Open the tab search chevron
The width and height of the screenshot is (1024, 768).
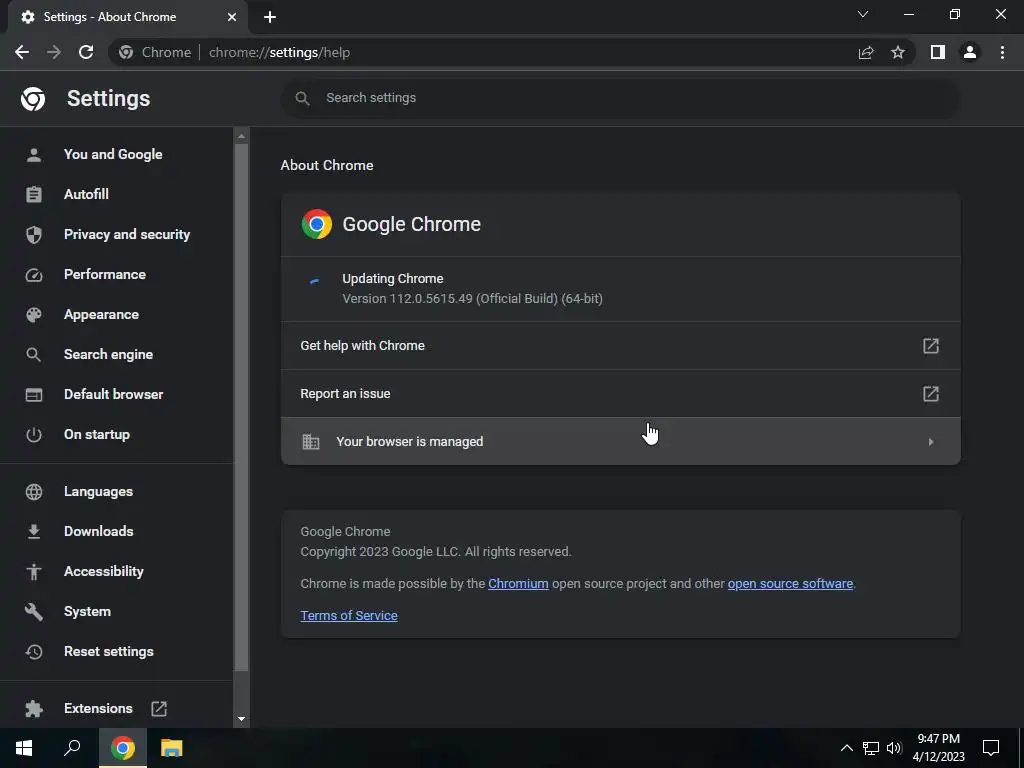(863, 14)
